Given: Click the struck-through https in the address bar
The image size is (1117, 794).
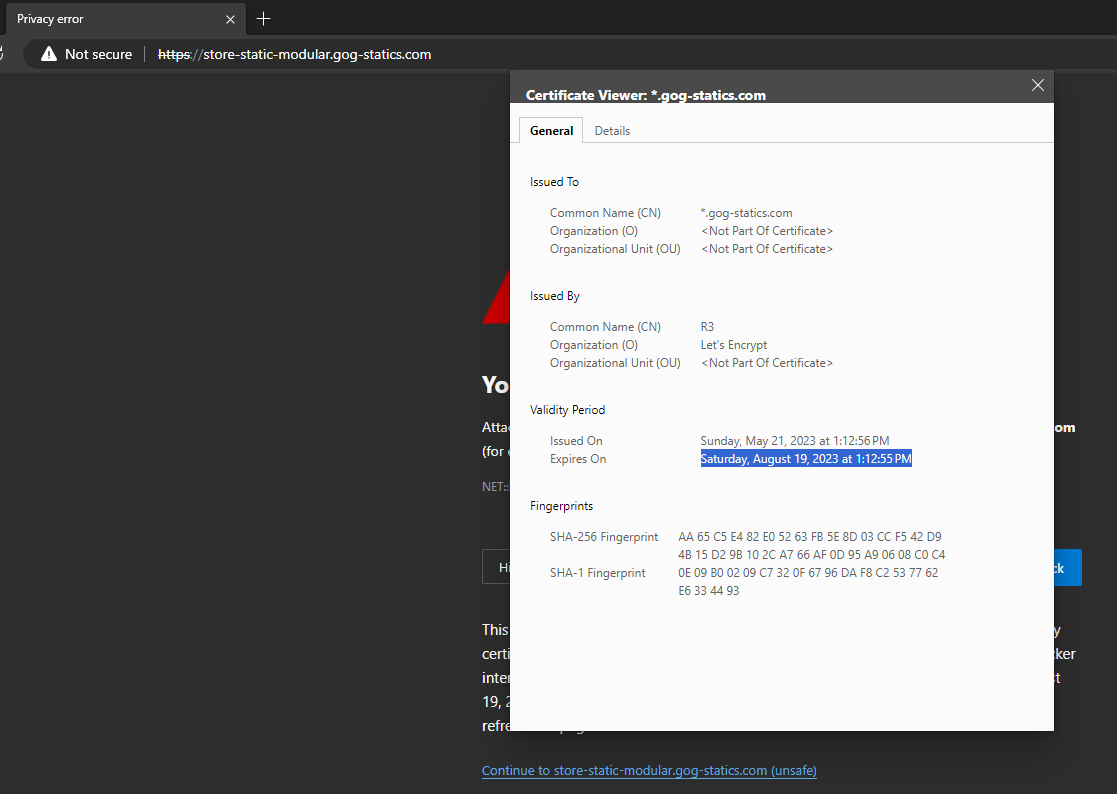Looking at the screenshot, I should 174,54.
